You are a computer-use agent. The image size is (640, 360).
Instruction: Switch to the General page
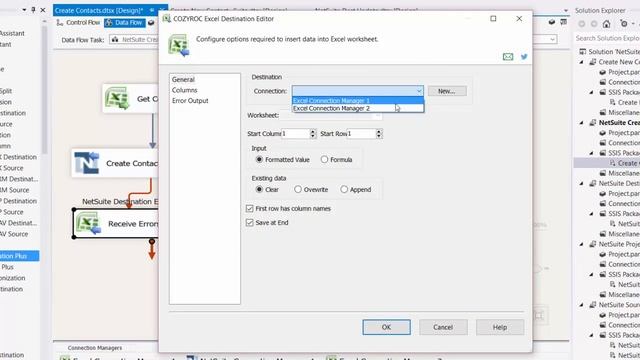pyautogui.click(x=183, y=80)
